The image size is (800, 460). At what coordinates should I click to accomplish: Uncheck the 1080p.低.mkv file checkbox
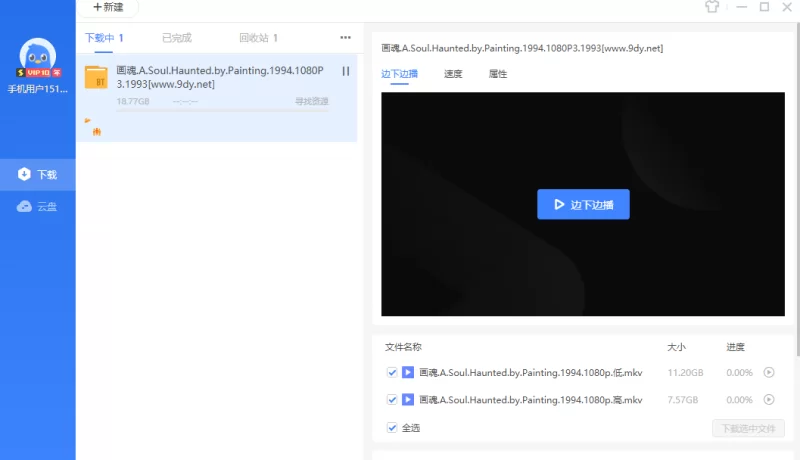(x=392, y=373)
